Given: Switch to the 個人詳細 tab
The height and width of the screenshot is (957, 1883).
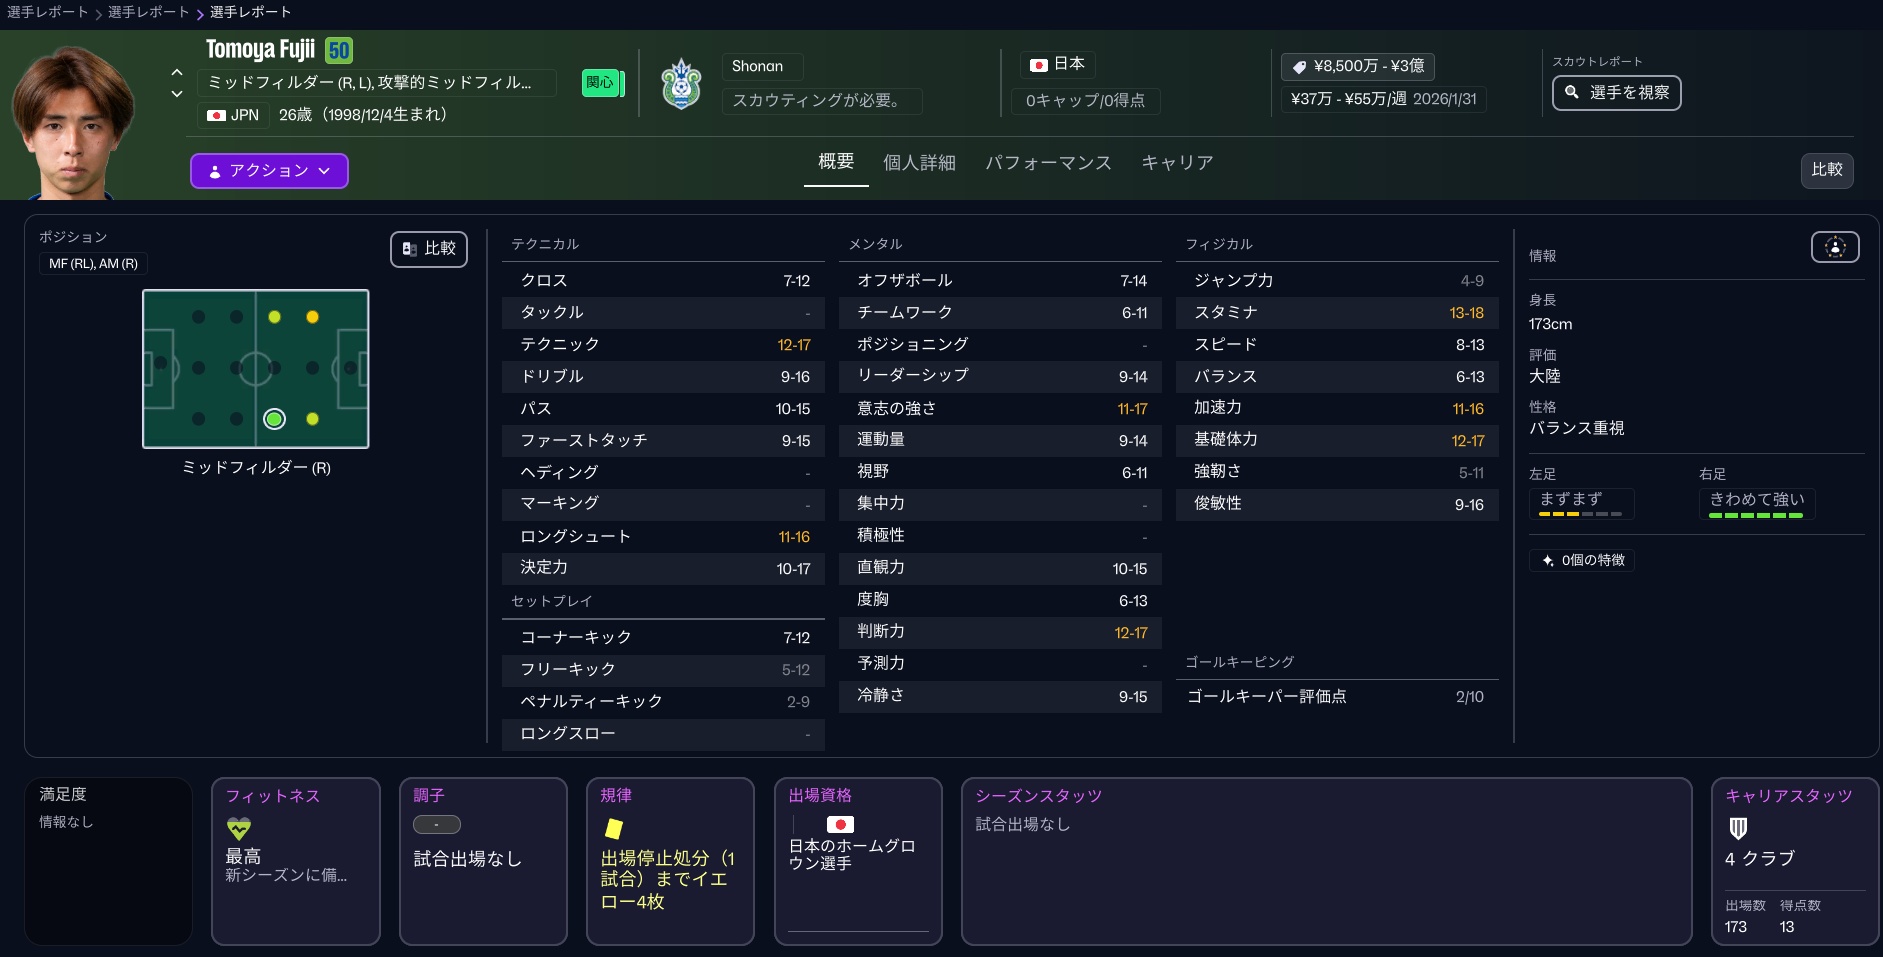Looking at the screenshot, I should point(919,163).
